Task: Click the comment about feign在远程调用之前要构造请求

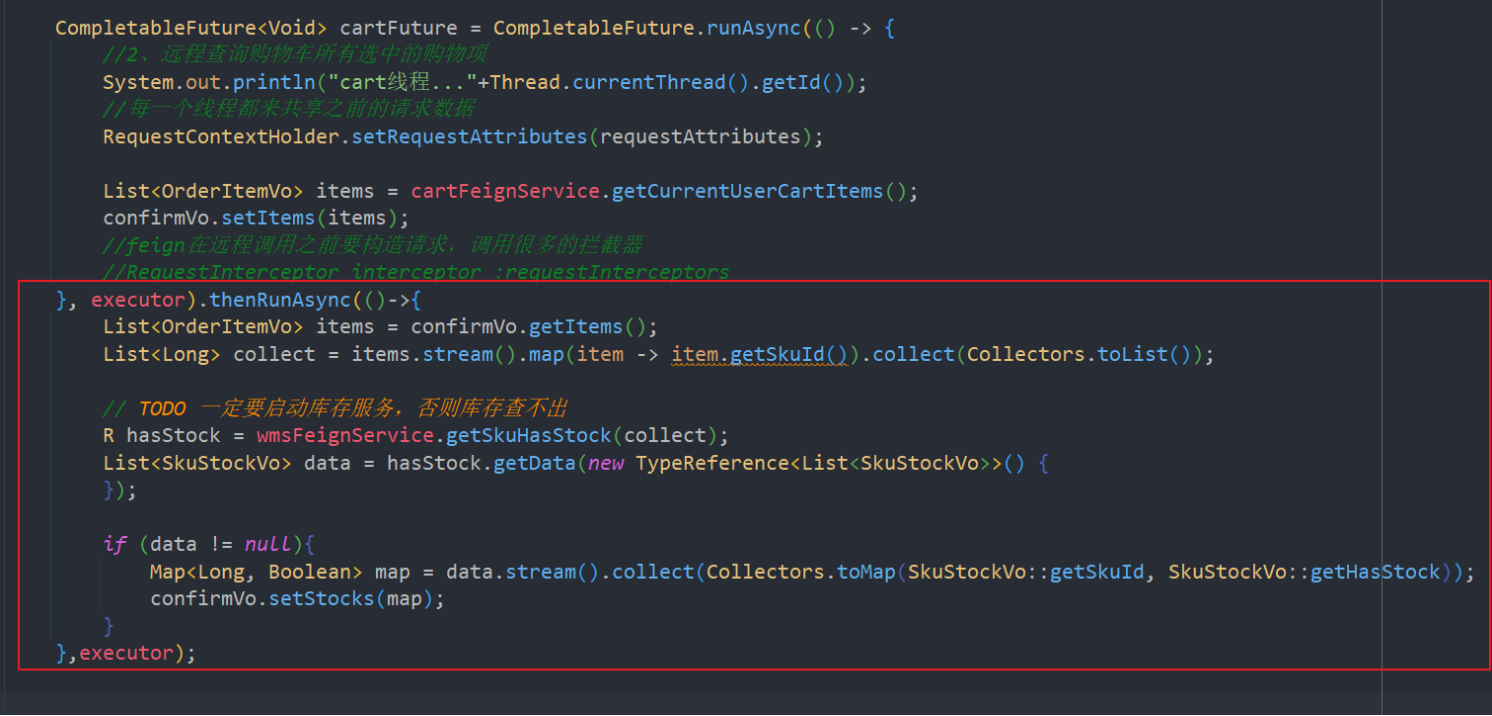Action: [x=372, y=245]
